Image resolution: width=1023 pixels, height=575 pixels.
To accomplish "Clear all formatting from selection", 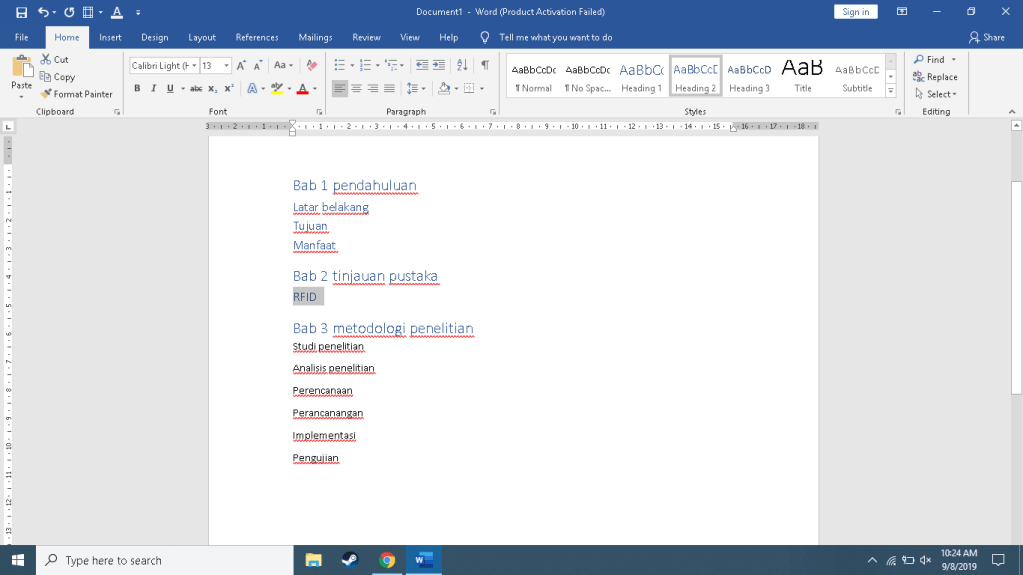I will point(311,65).
